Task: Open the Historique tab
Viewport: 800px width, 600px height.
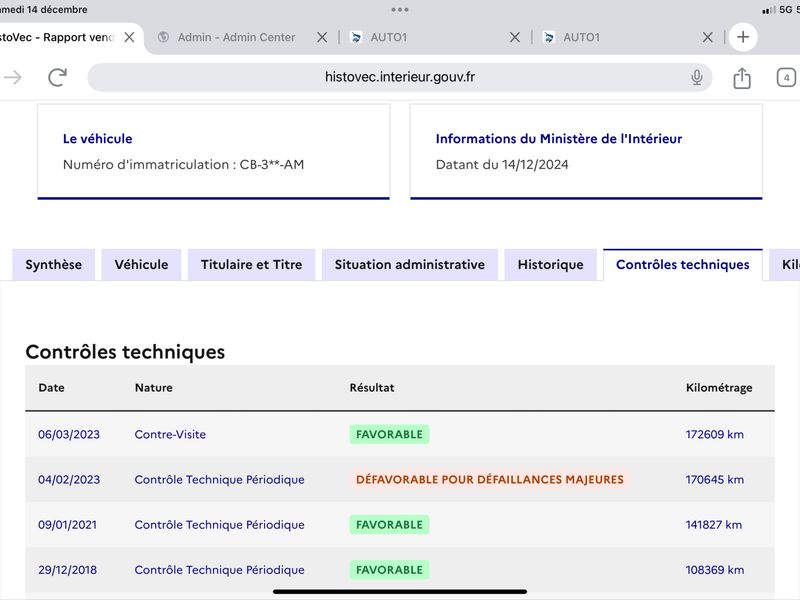Action: (551, 265)
